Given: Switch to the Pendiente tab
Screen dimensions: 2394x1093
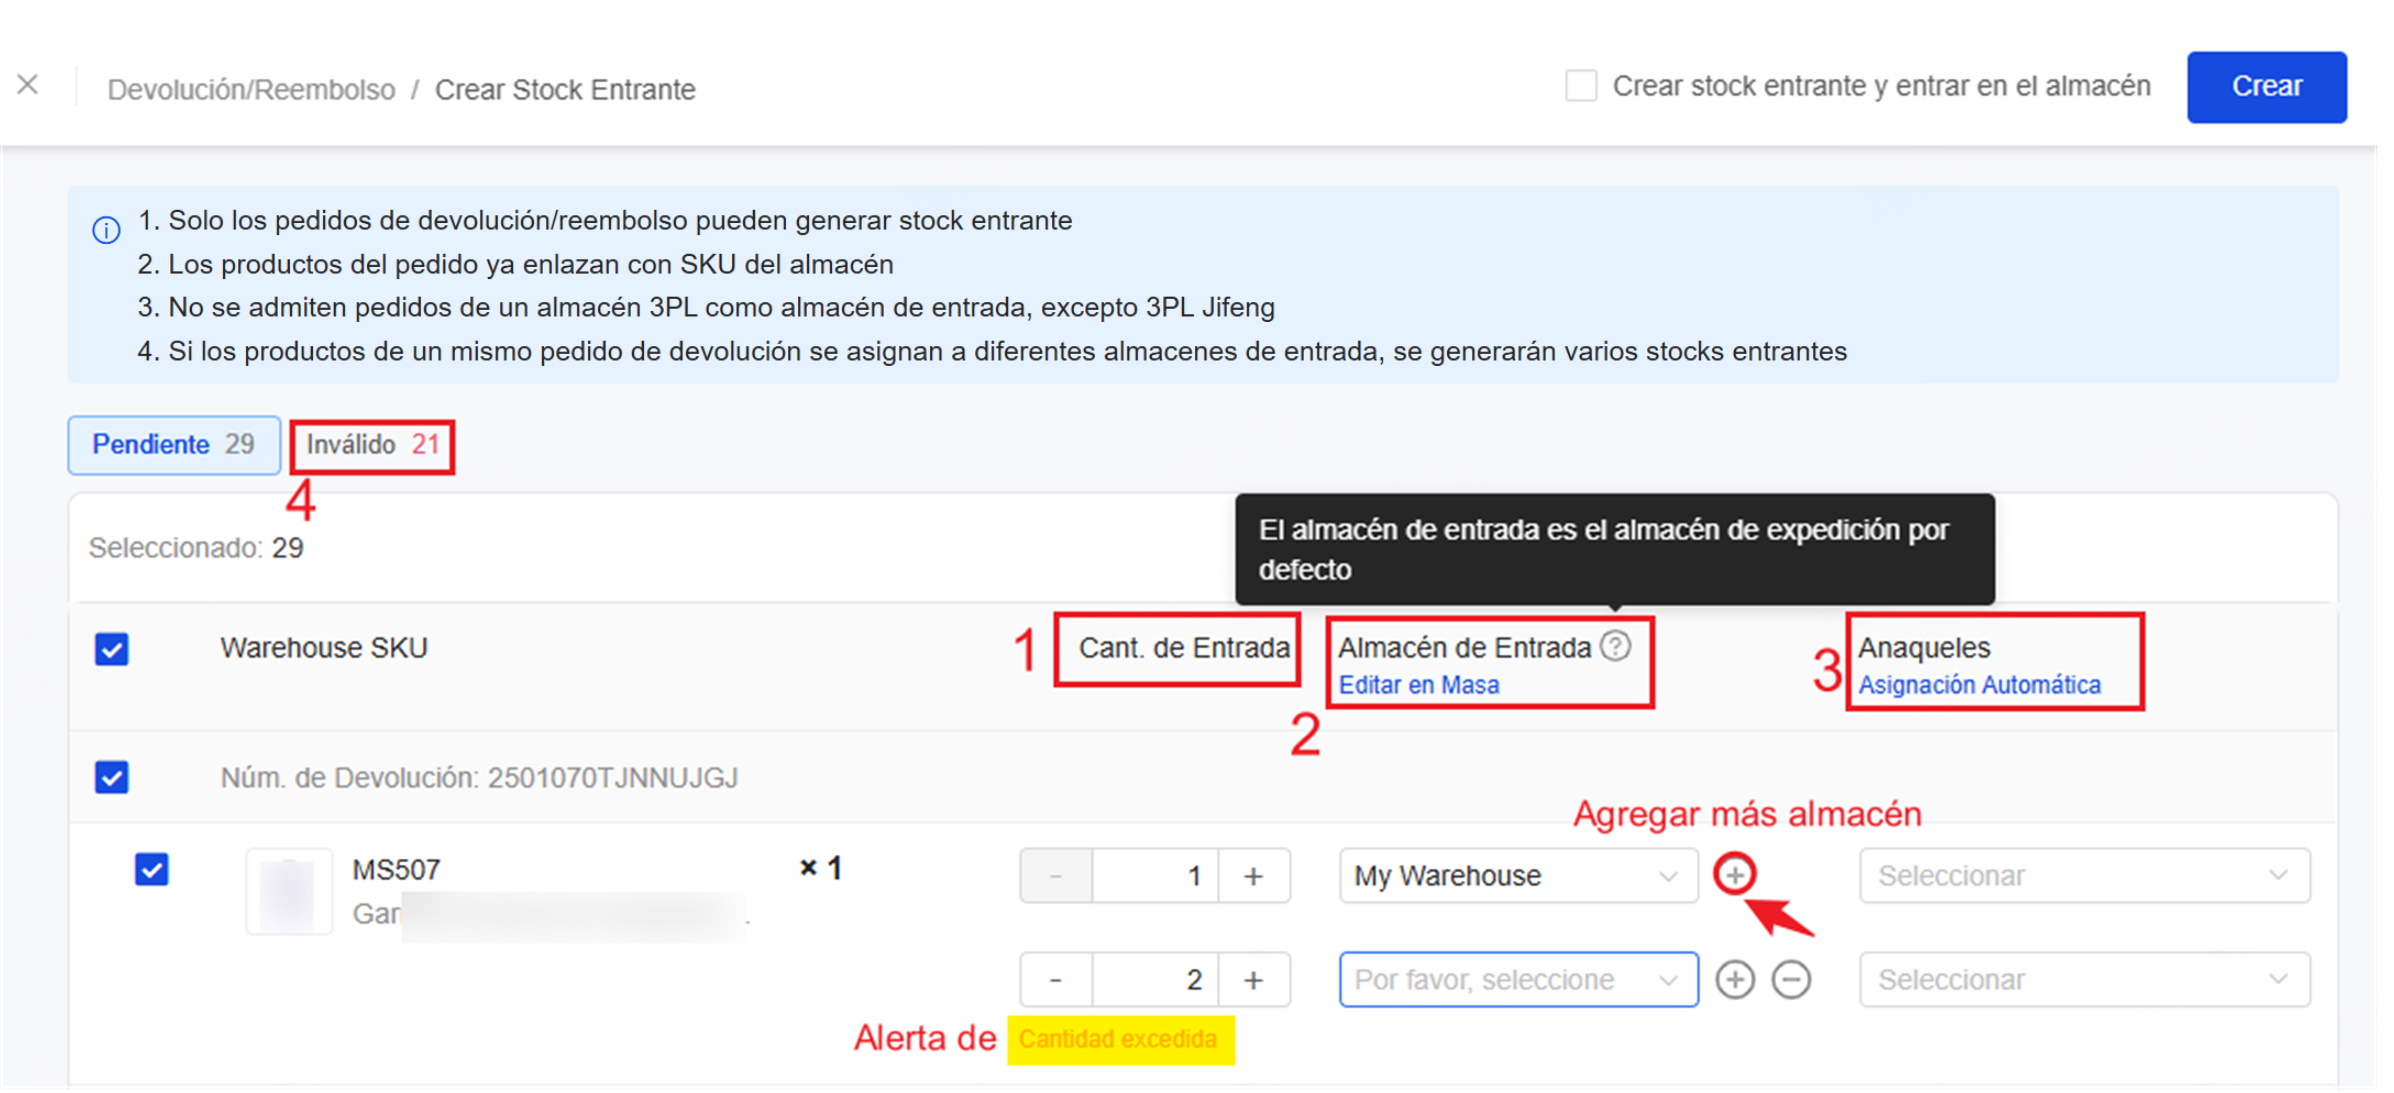Looking at the screenshot, I should pos(174,445).
